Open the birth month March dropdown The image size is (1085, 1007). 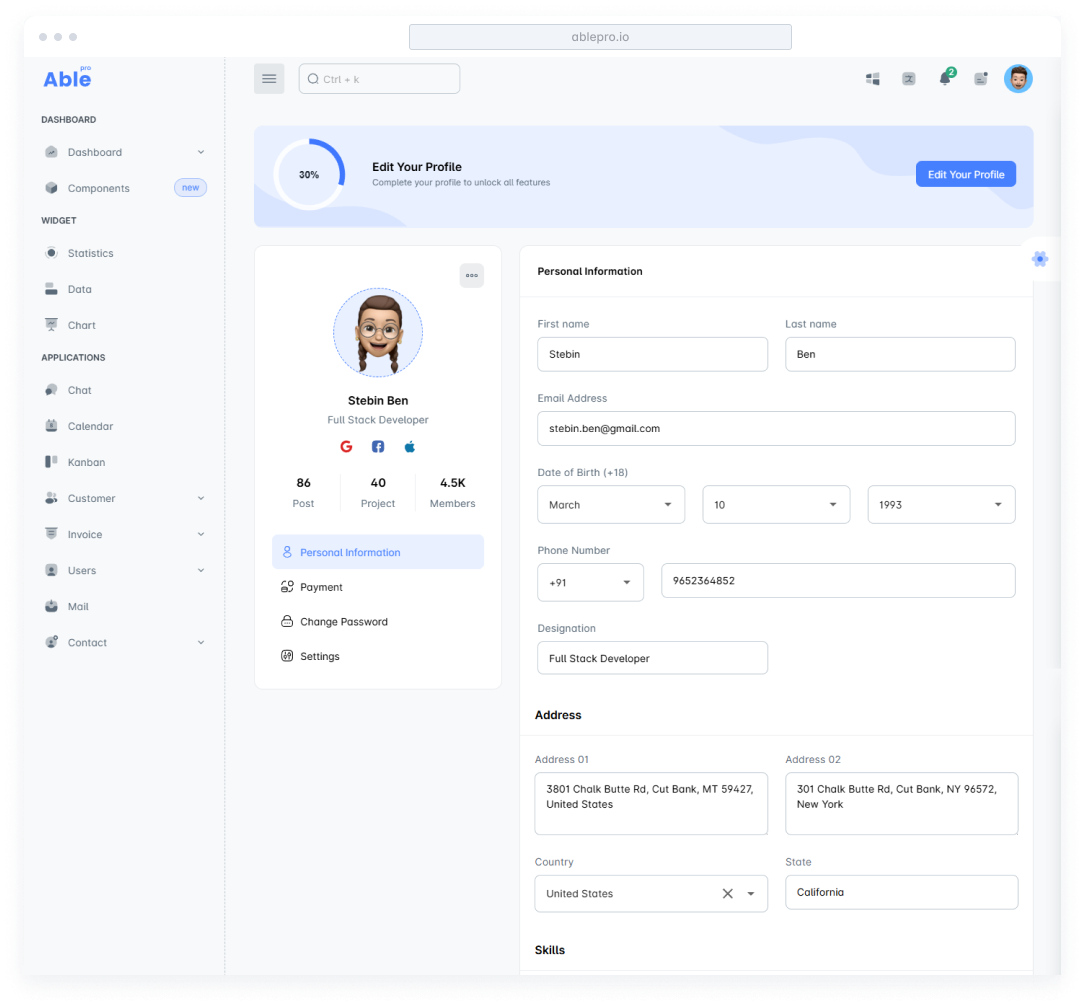tap(611, 505)
